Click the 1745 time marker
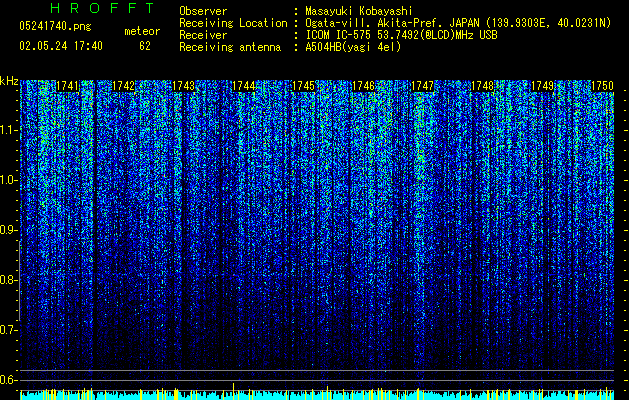This screenshot has width=629, height=400. pyautogui.click(x=303, y=86)
